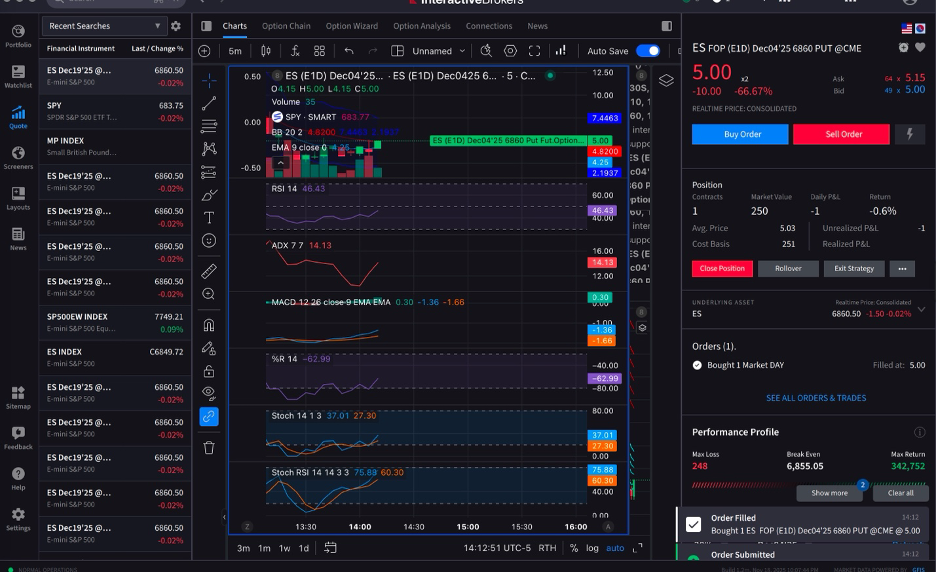Toggle the Auto Save switch

point(648,51)
